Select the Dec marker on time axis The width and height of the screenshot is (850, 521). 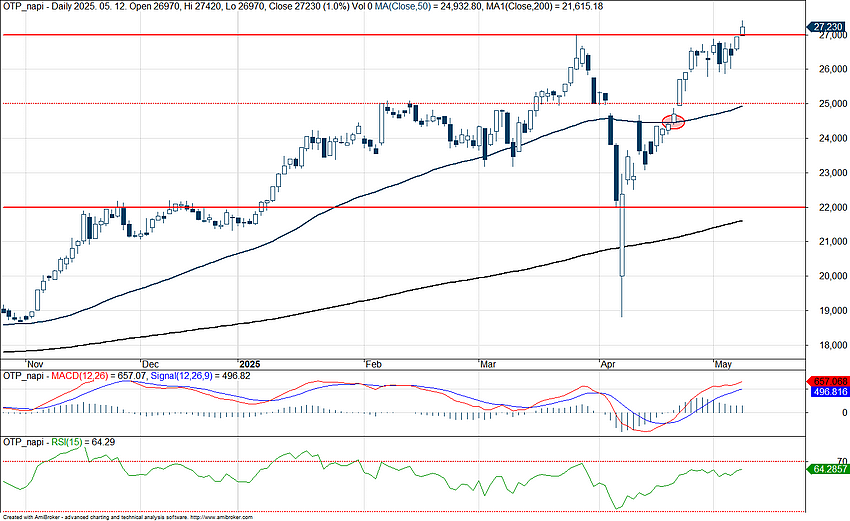point(150,363)
